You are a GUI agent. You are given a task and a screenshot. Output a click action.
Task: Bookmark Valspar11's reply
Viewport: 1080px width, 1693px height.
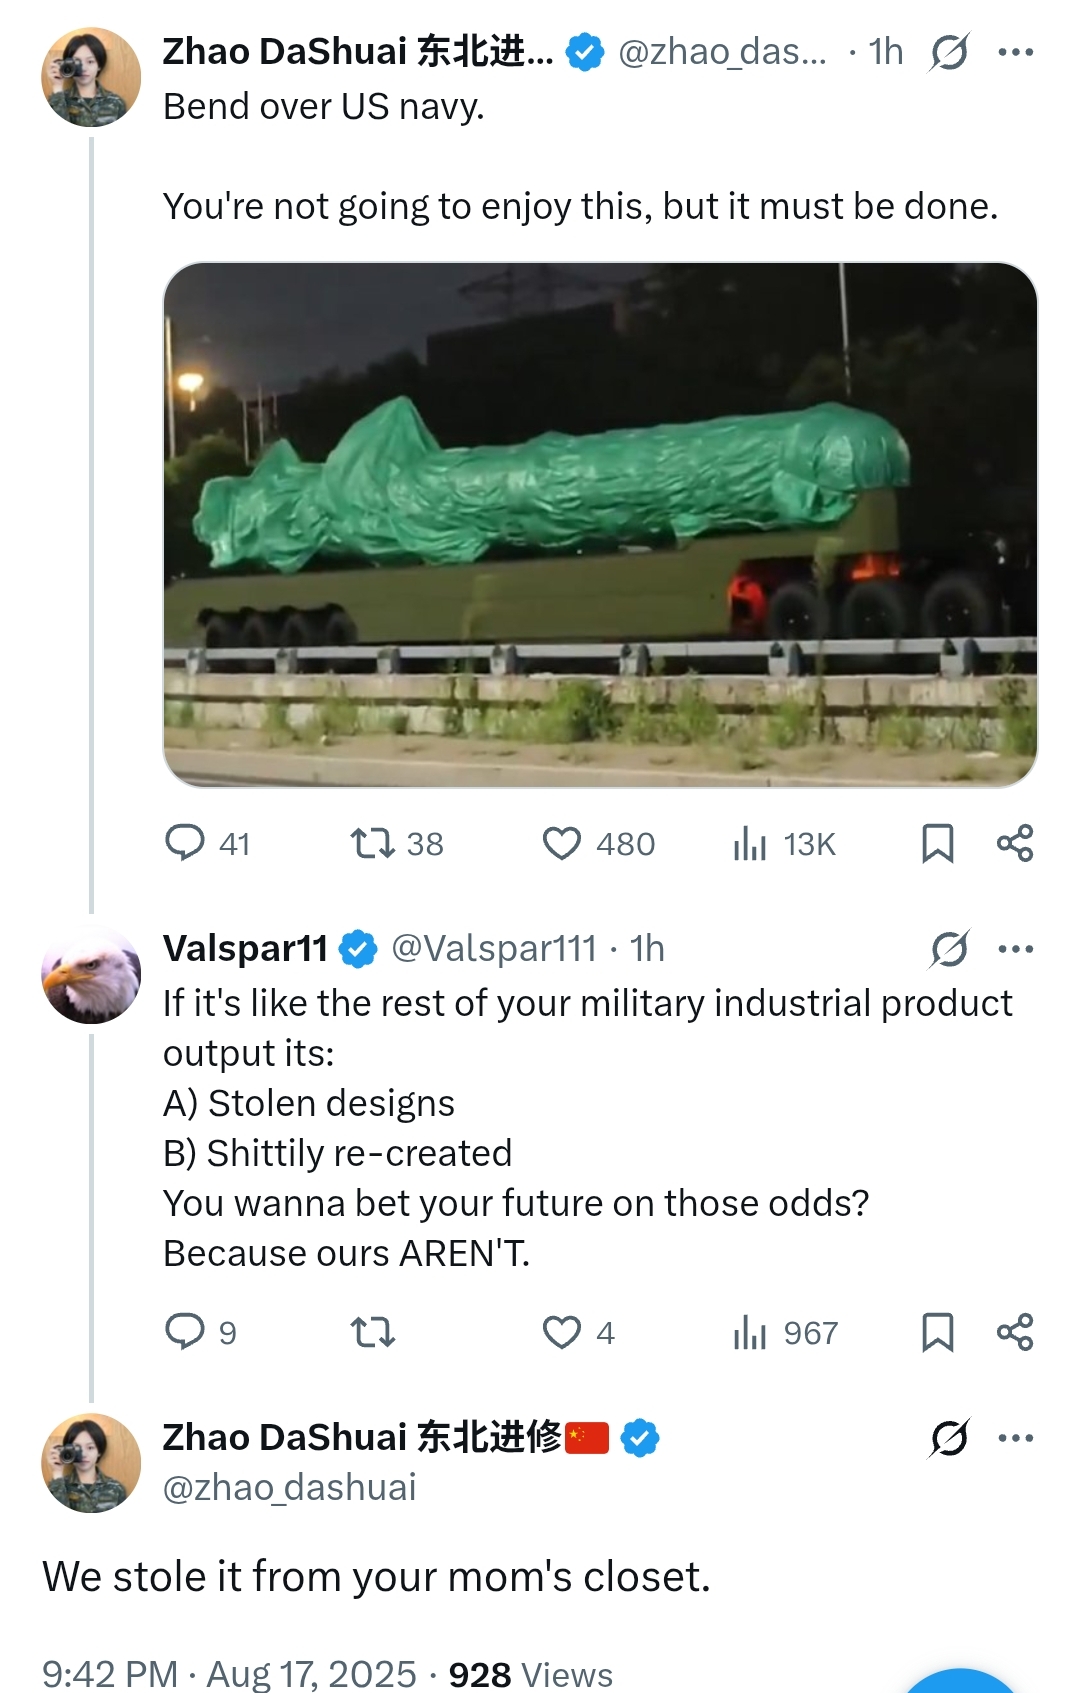pos(937,1332)
